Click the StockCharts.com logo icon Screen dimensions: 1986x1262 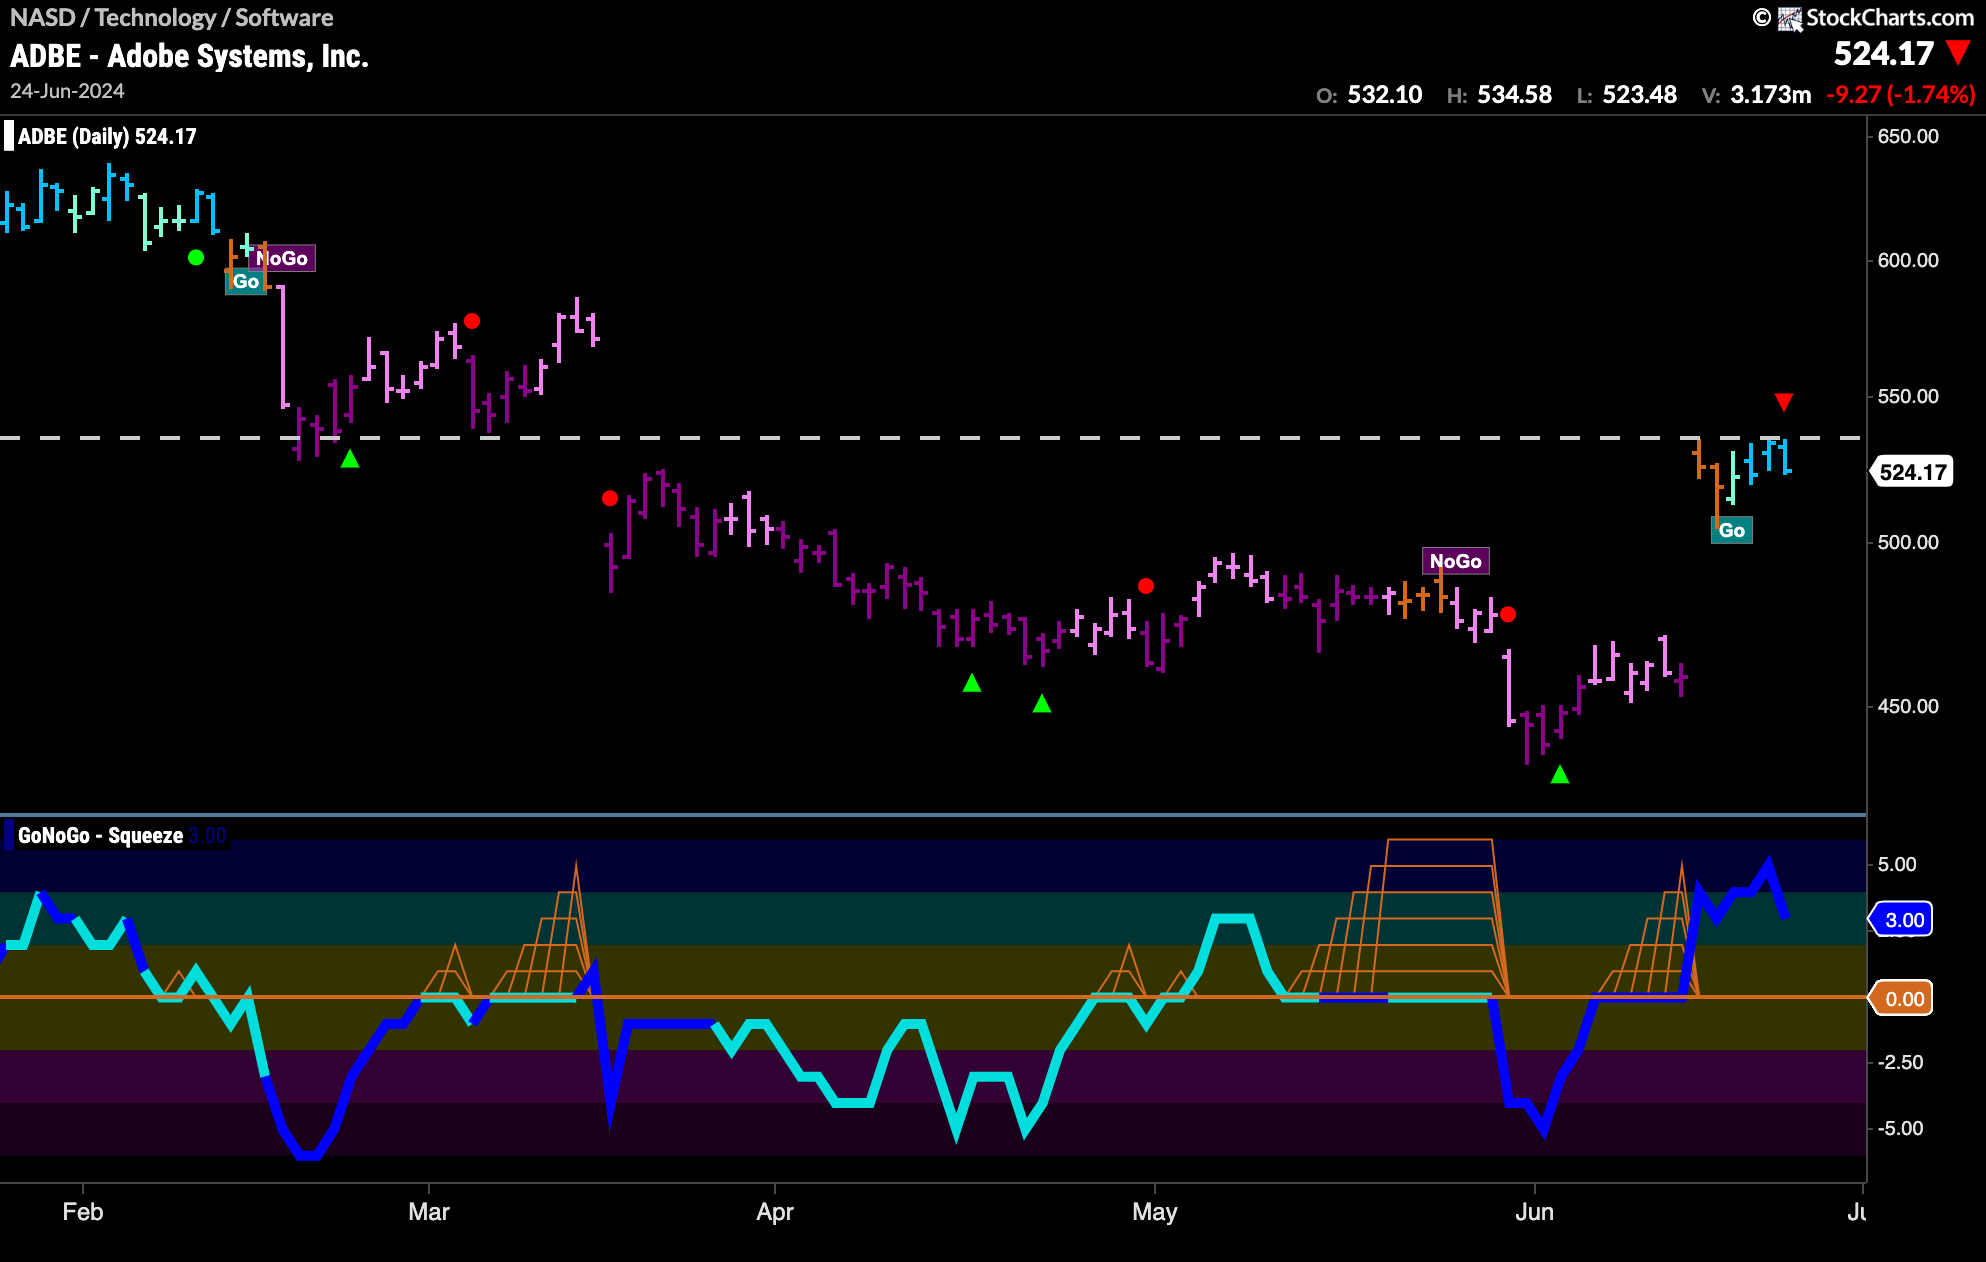click(x=1790, y=18)
